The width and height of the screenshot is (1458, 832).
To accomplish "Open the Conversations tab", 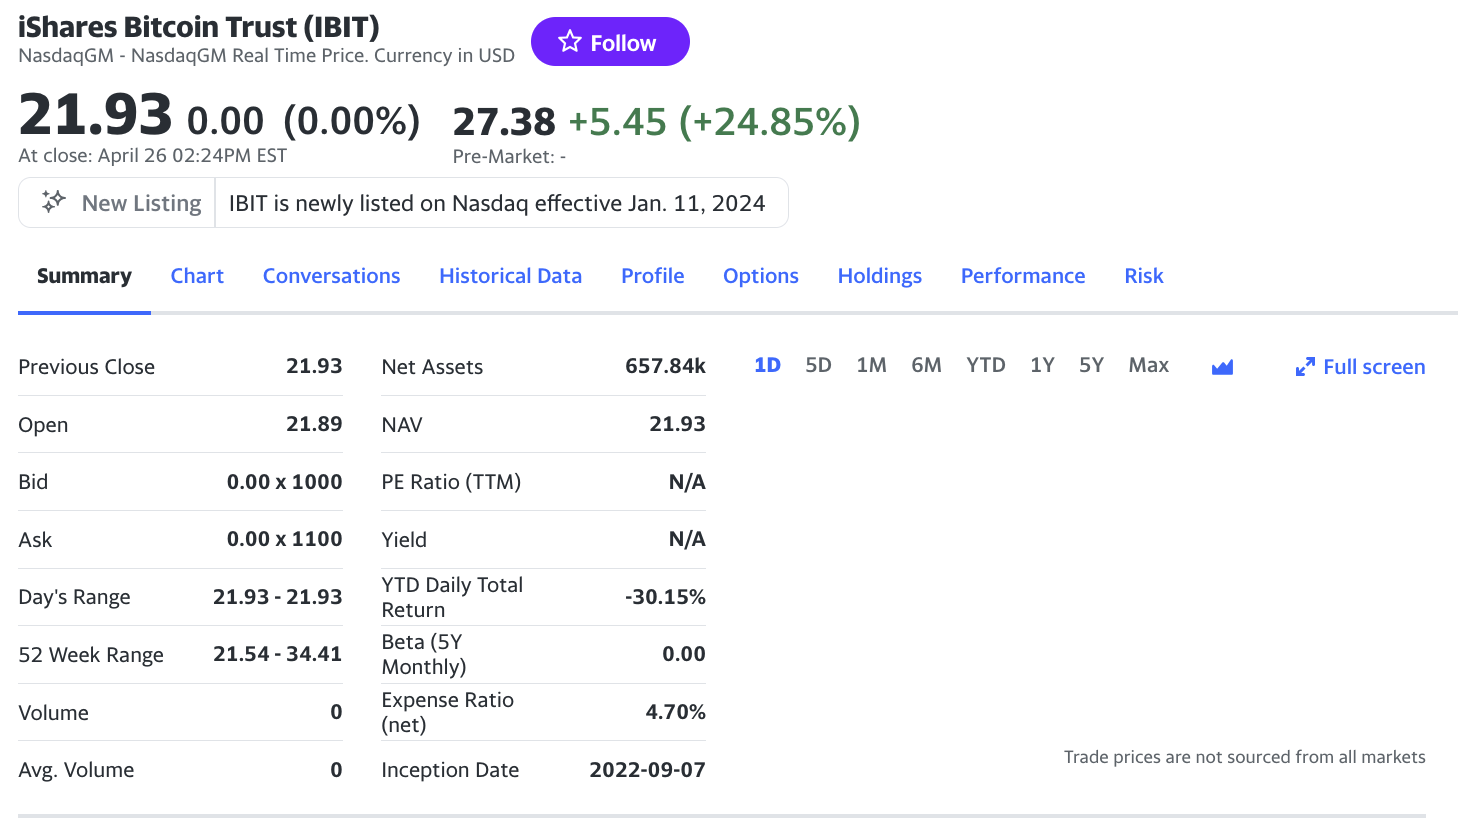I will tap(331, 276).
